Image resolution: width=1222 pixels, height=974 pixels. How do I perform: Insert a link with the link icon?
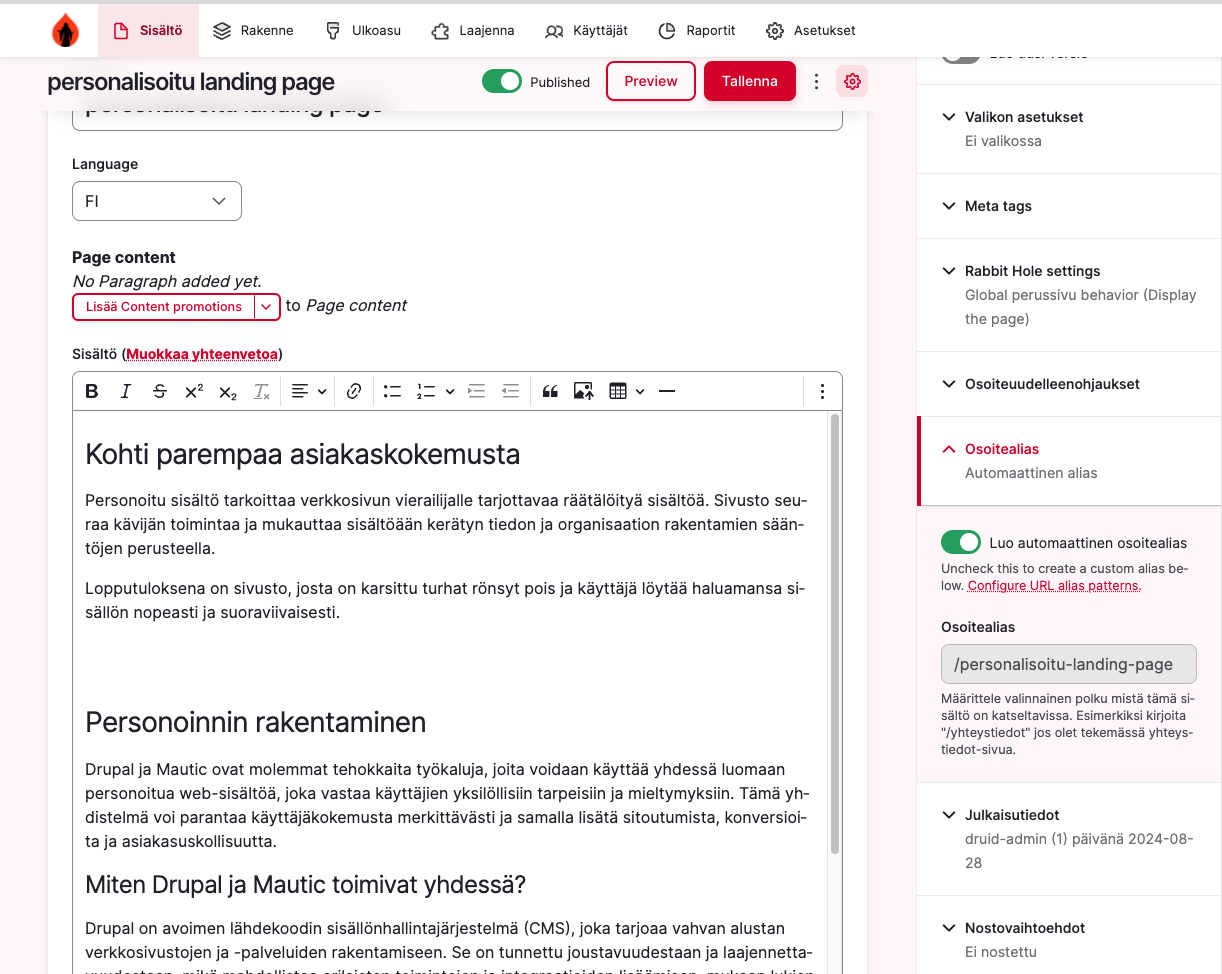click(x=353, y=391)
